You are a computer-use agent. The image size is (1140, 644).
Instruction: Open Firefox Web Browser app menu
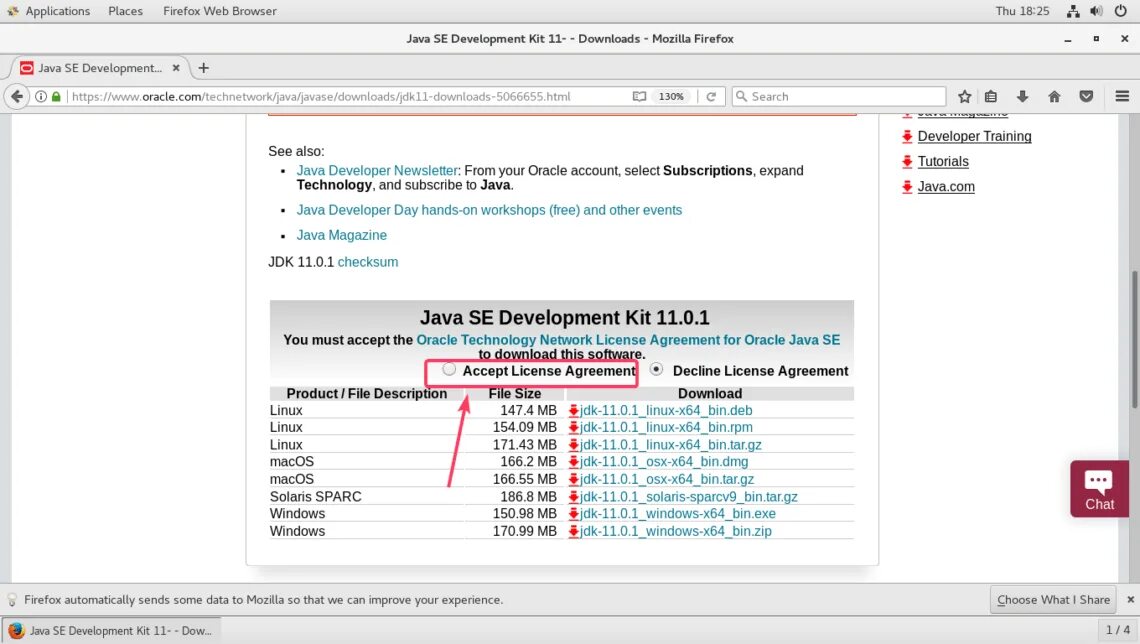(x=220, y=11)
